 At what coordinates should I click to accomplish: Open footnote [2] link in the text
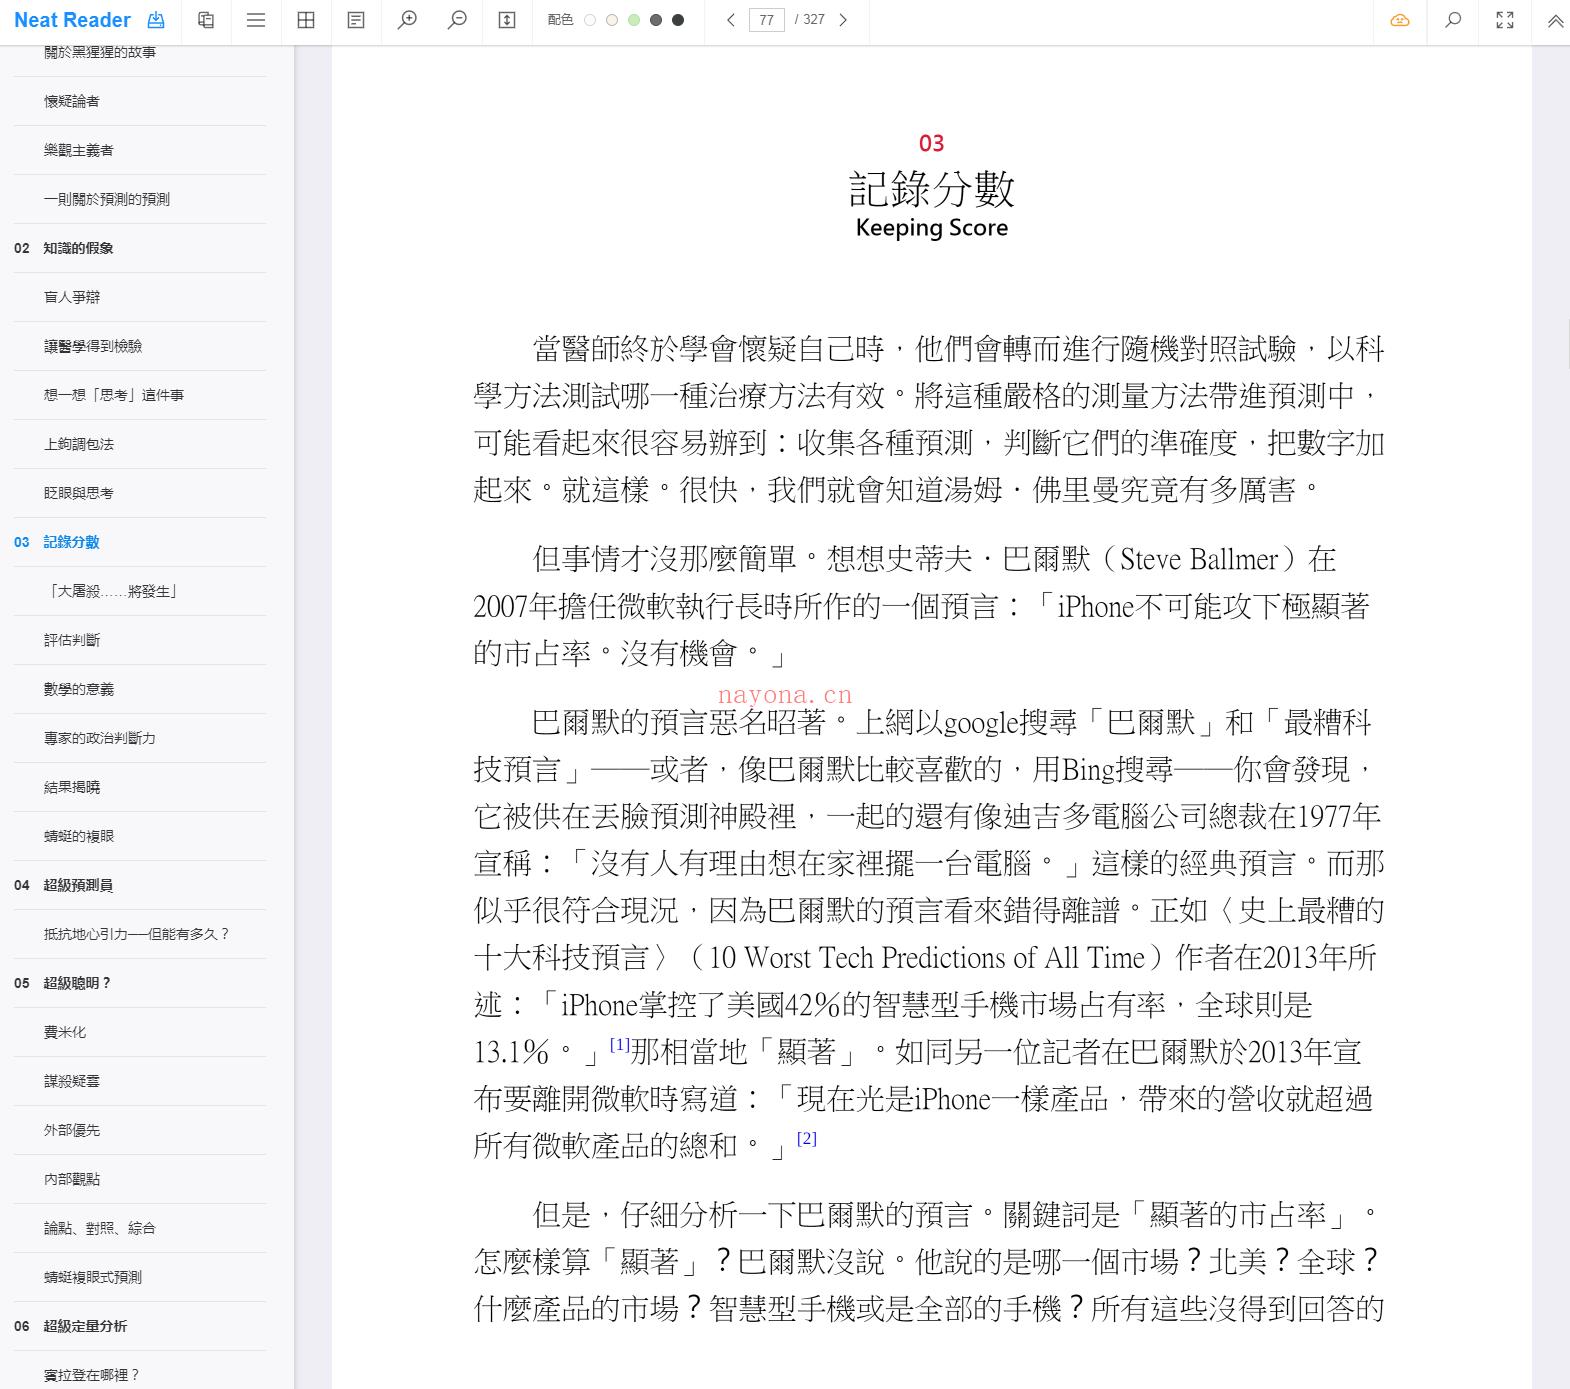point(807,1138)
